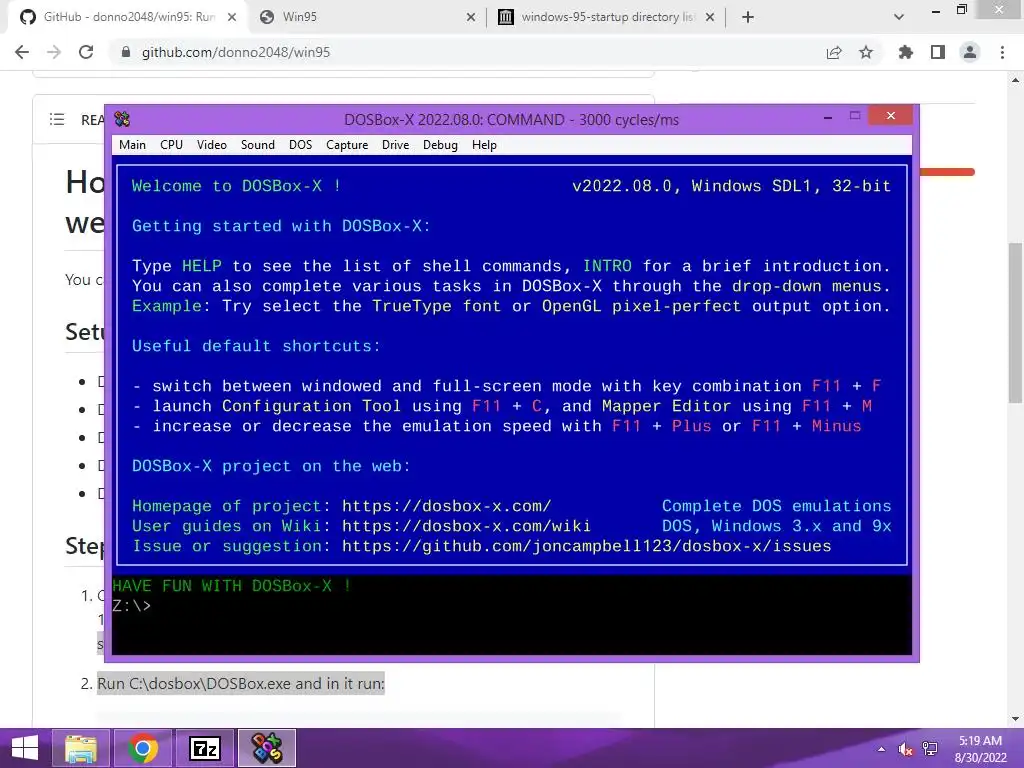Click the https://dosbox-x.com/wiki text

pyautogui.click(x=466, y=526)
